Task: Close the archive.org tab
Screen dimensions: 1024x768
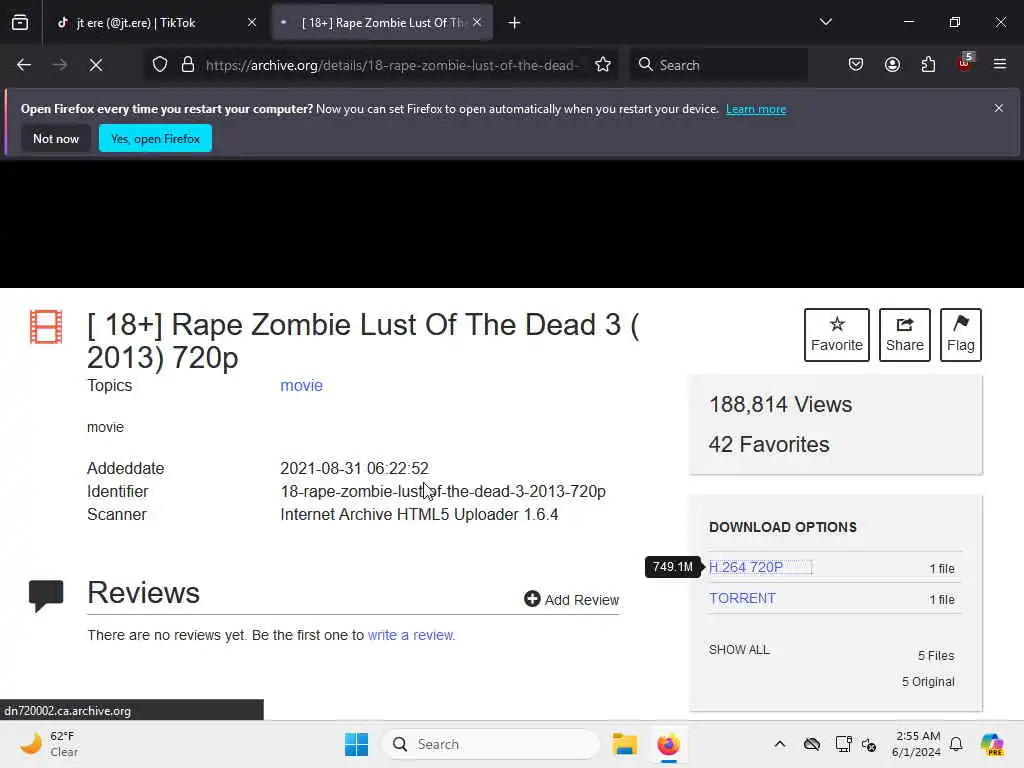Action: [477, 23]
